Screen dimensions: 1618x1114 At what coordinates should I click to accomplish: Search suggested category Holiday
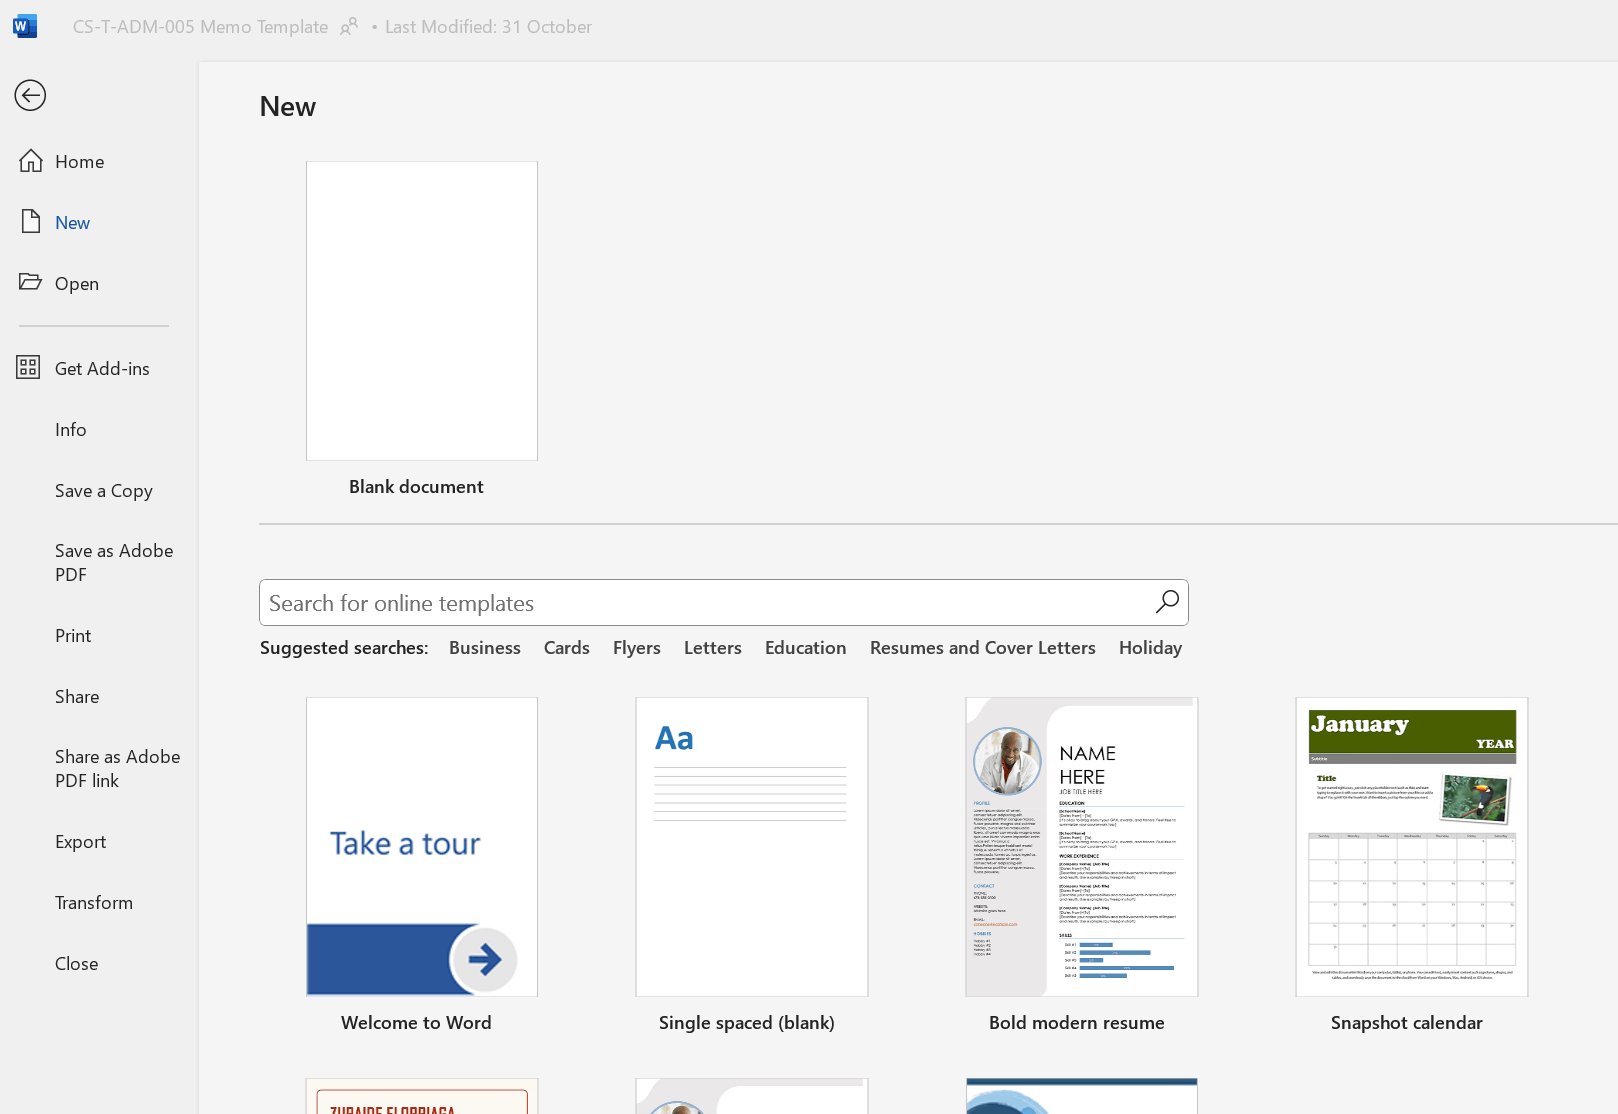(1150, 647)
